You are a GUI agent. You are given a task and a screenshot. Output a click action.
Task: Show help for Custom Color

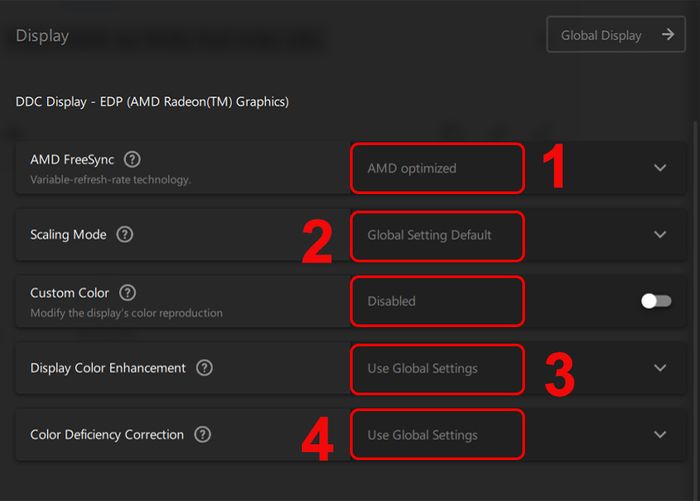127,293
